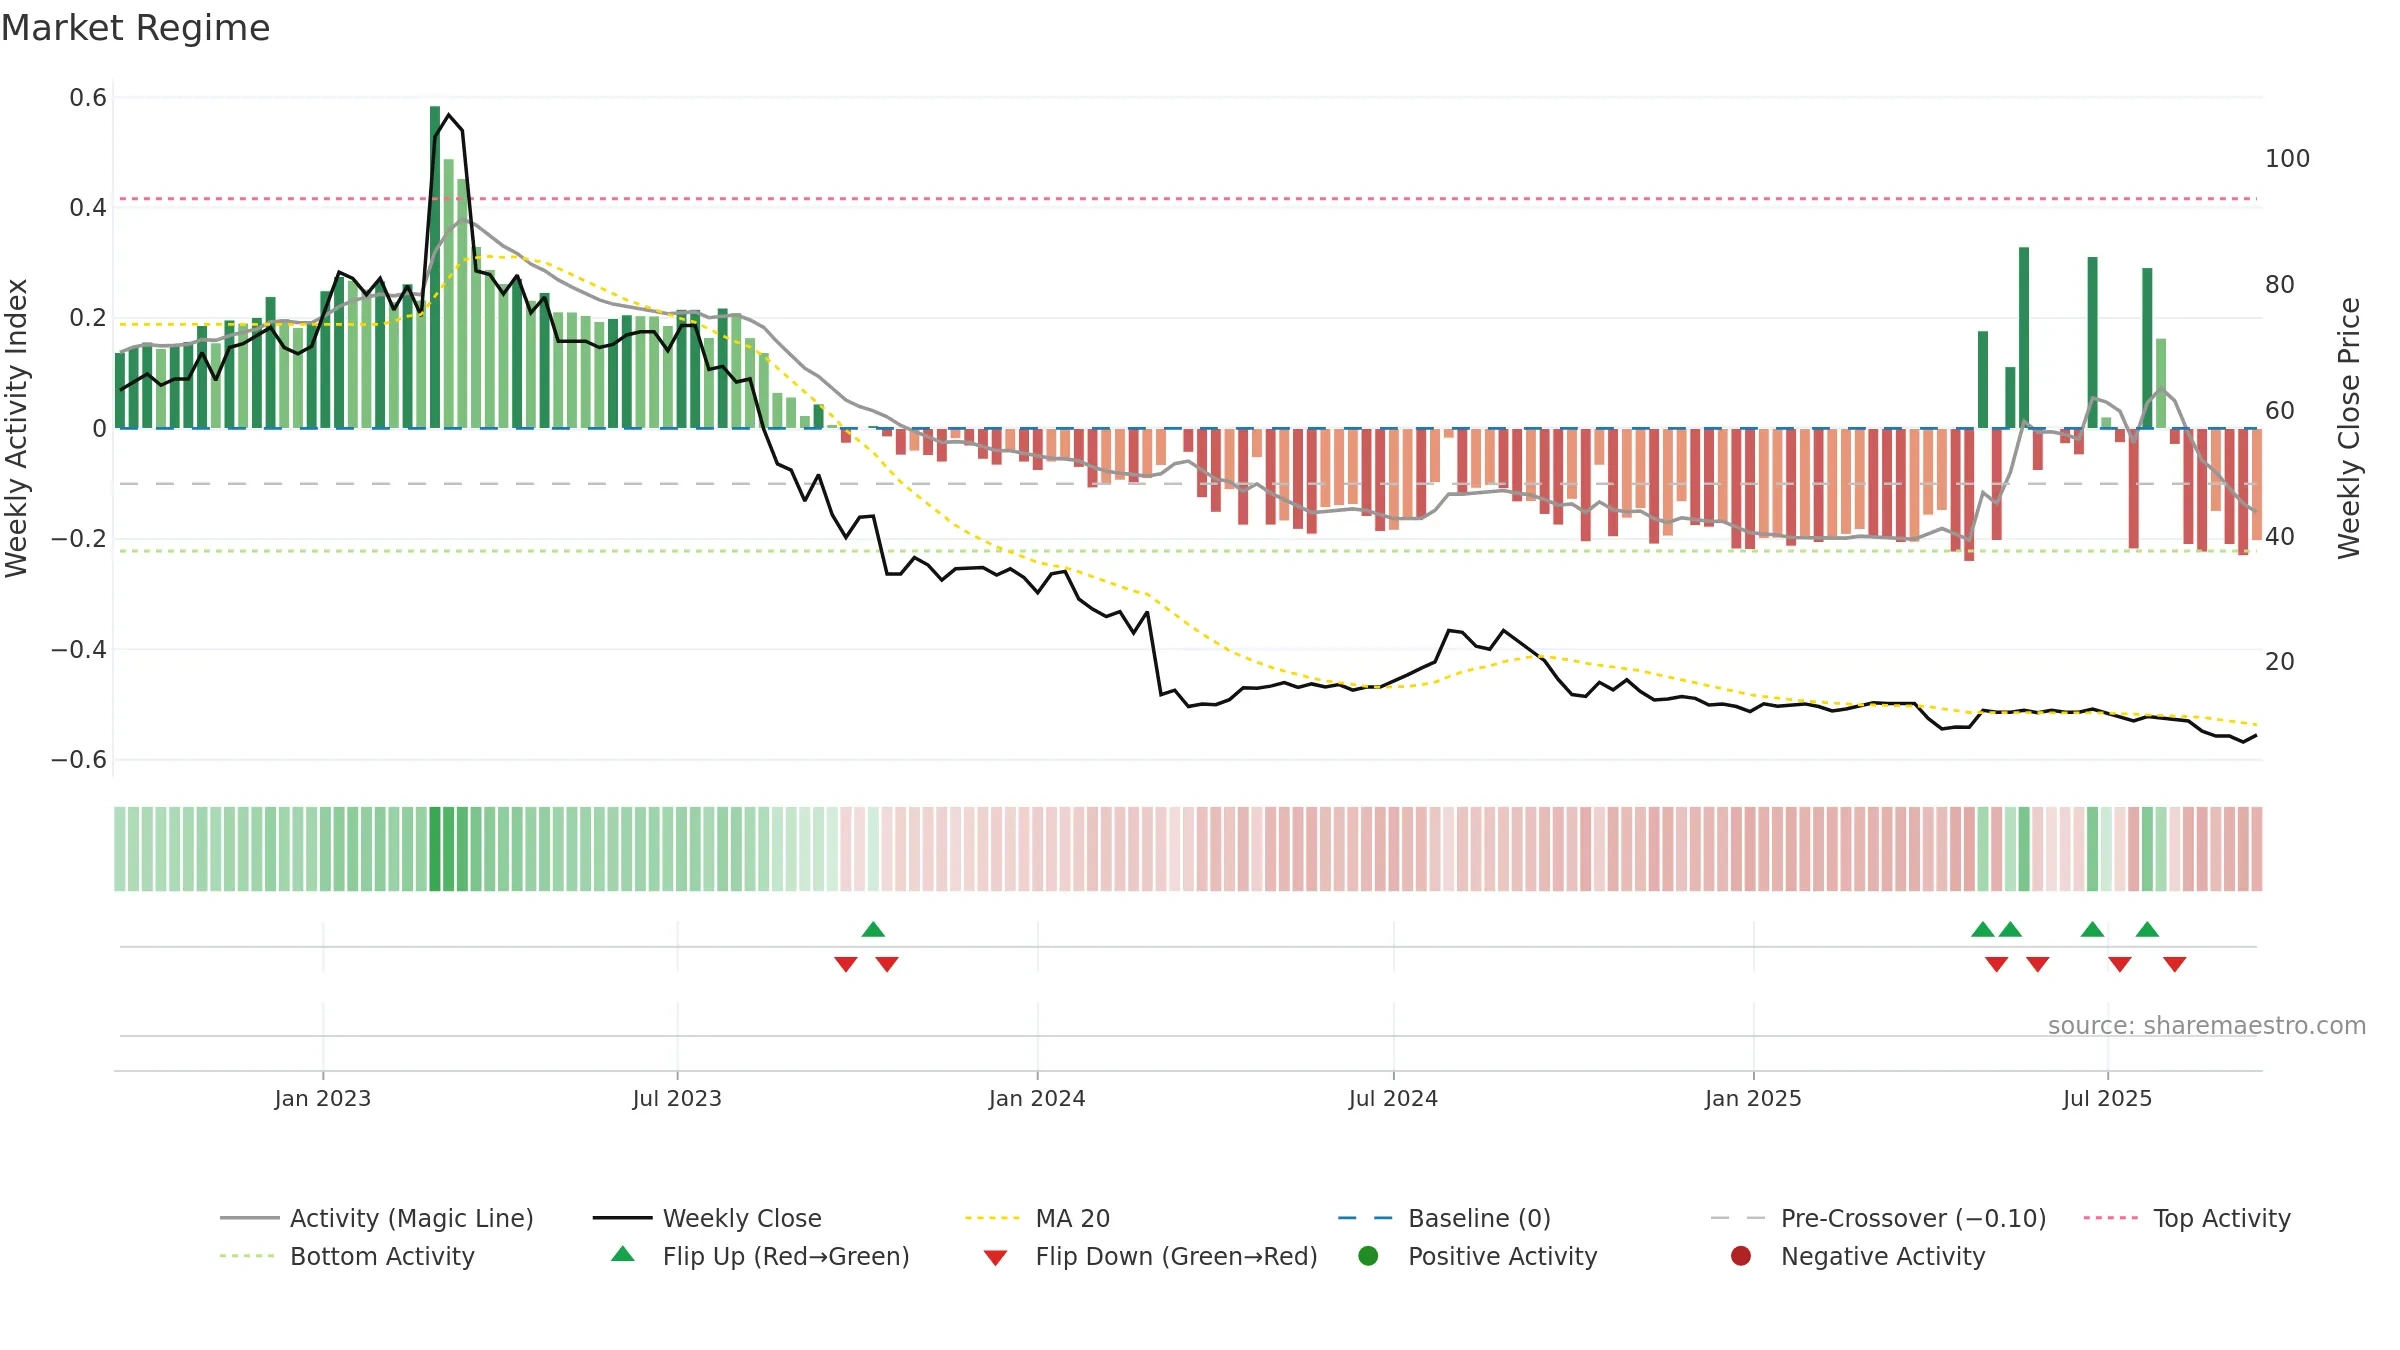Click the 'Jul 2023' x-axis label
2400x1350 pixels.
point(677,1098)
